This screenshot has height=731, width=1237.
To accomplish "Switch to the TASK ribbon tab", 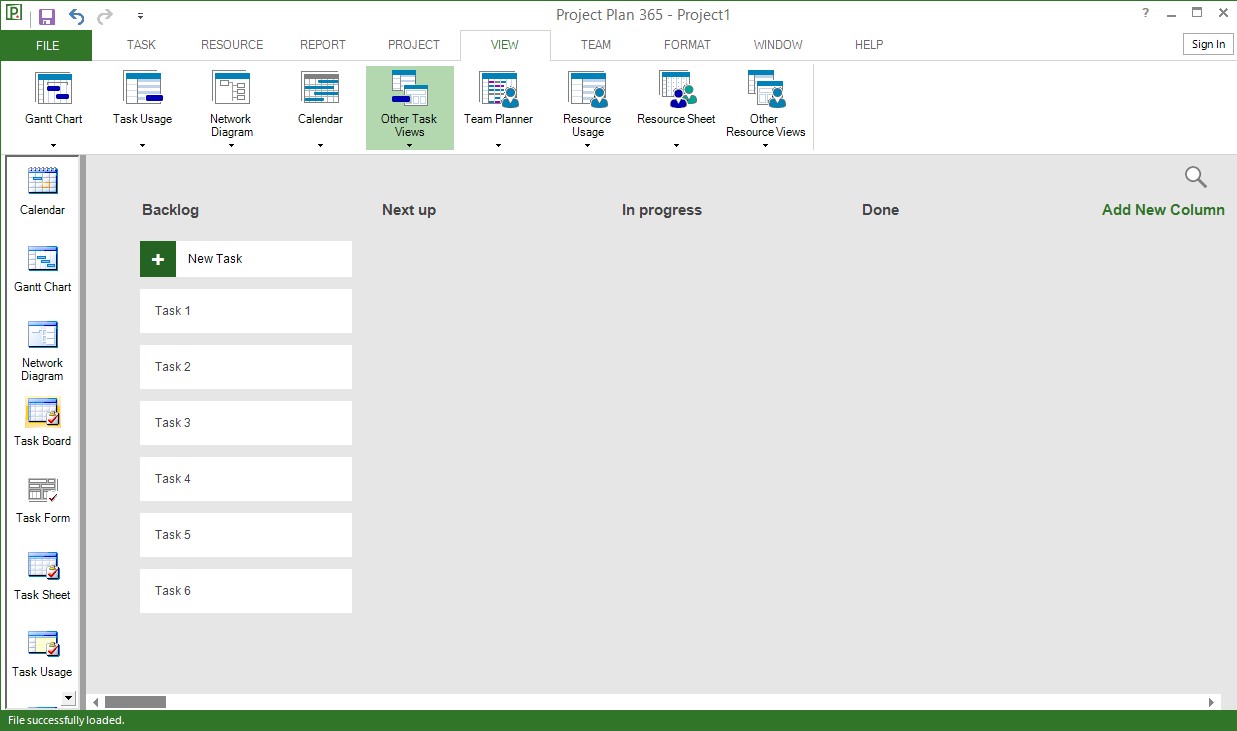I will 141,45.
